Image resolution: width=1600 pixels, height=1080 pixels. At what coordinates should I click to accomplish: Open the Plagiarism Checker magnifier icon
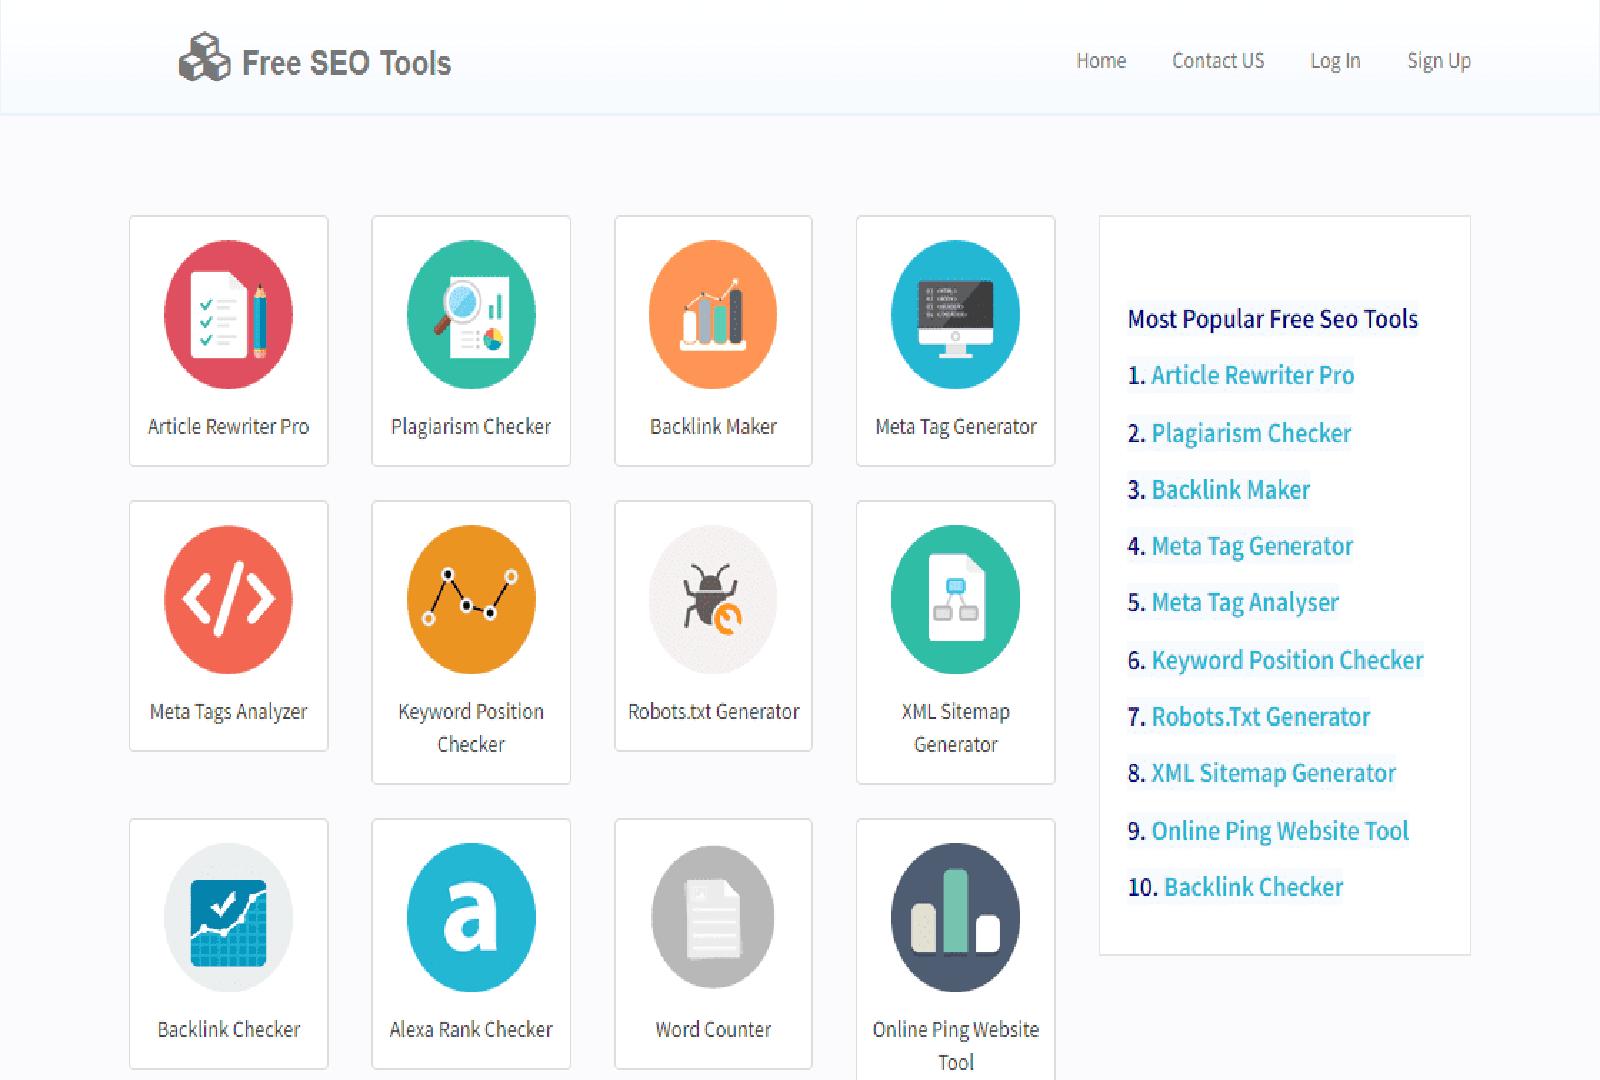tap(470, 315)
